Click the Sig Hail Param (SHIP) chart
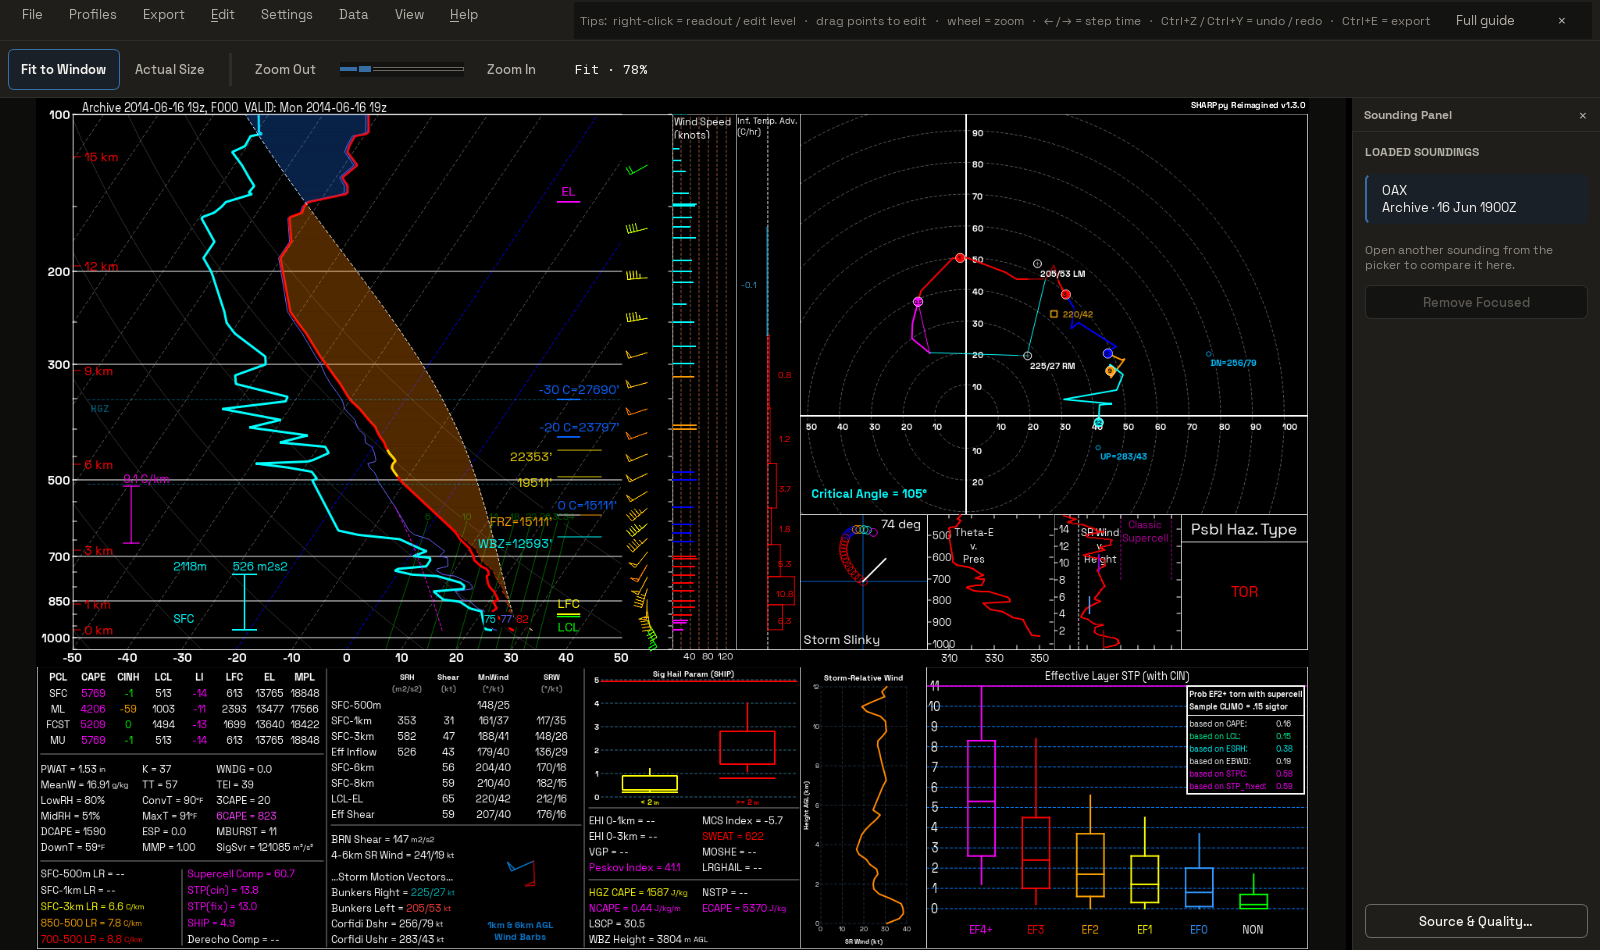Viewport: 1600px width, 950px height. click(x=693, y=740)
